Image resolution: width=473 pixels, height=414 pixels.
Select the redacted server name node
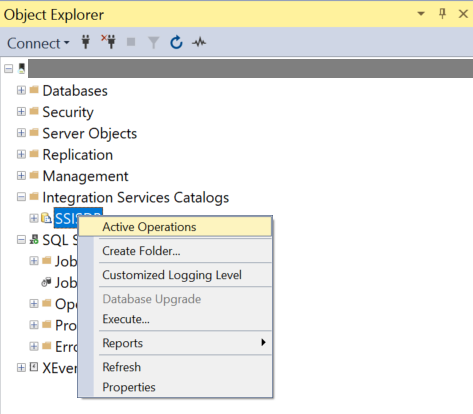250,69
